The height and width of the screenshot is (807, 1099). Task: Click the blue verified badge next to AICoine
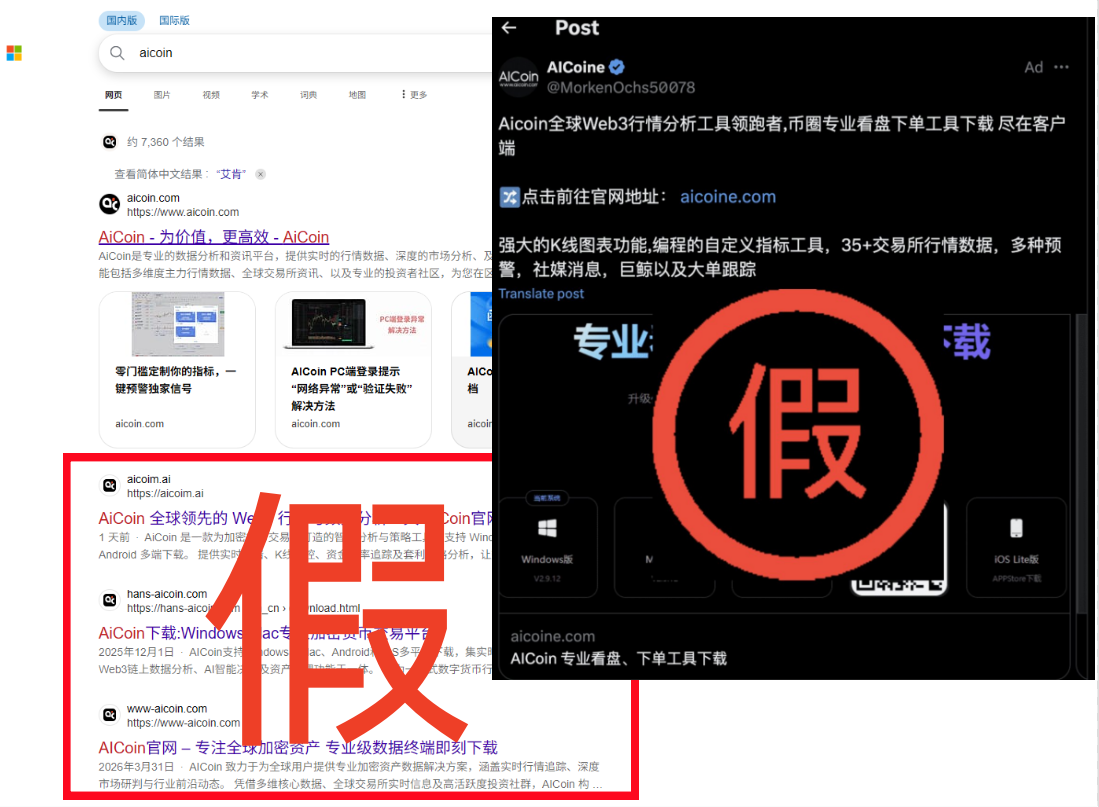[617, 67]
